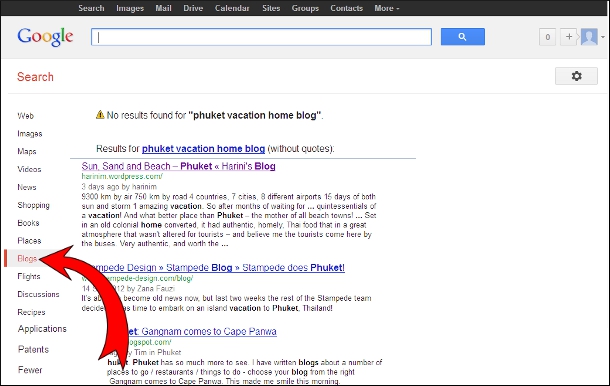
Task: Open Images in the top black bar
Action: point(130,8)
